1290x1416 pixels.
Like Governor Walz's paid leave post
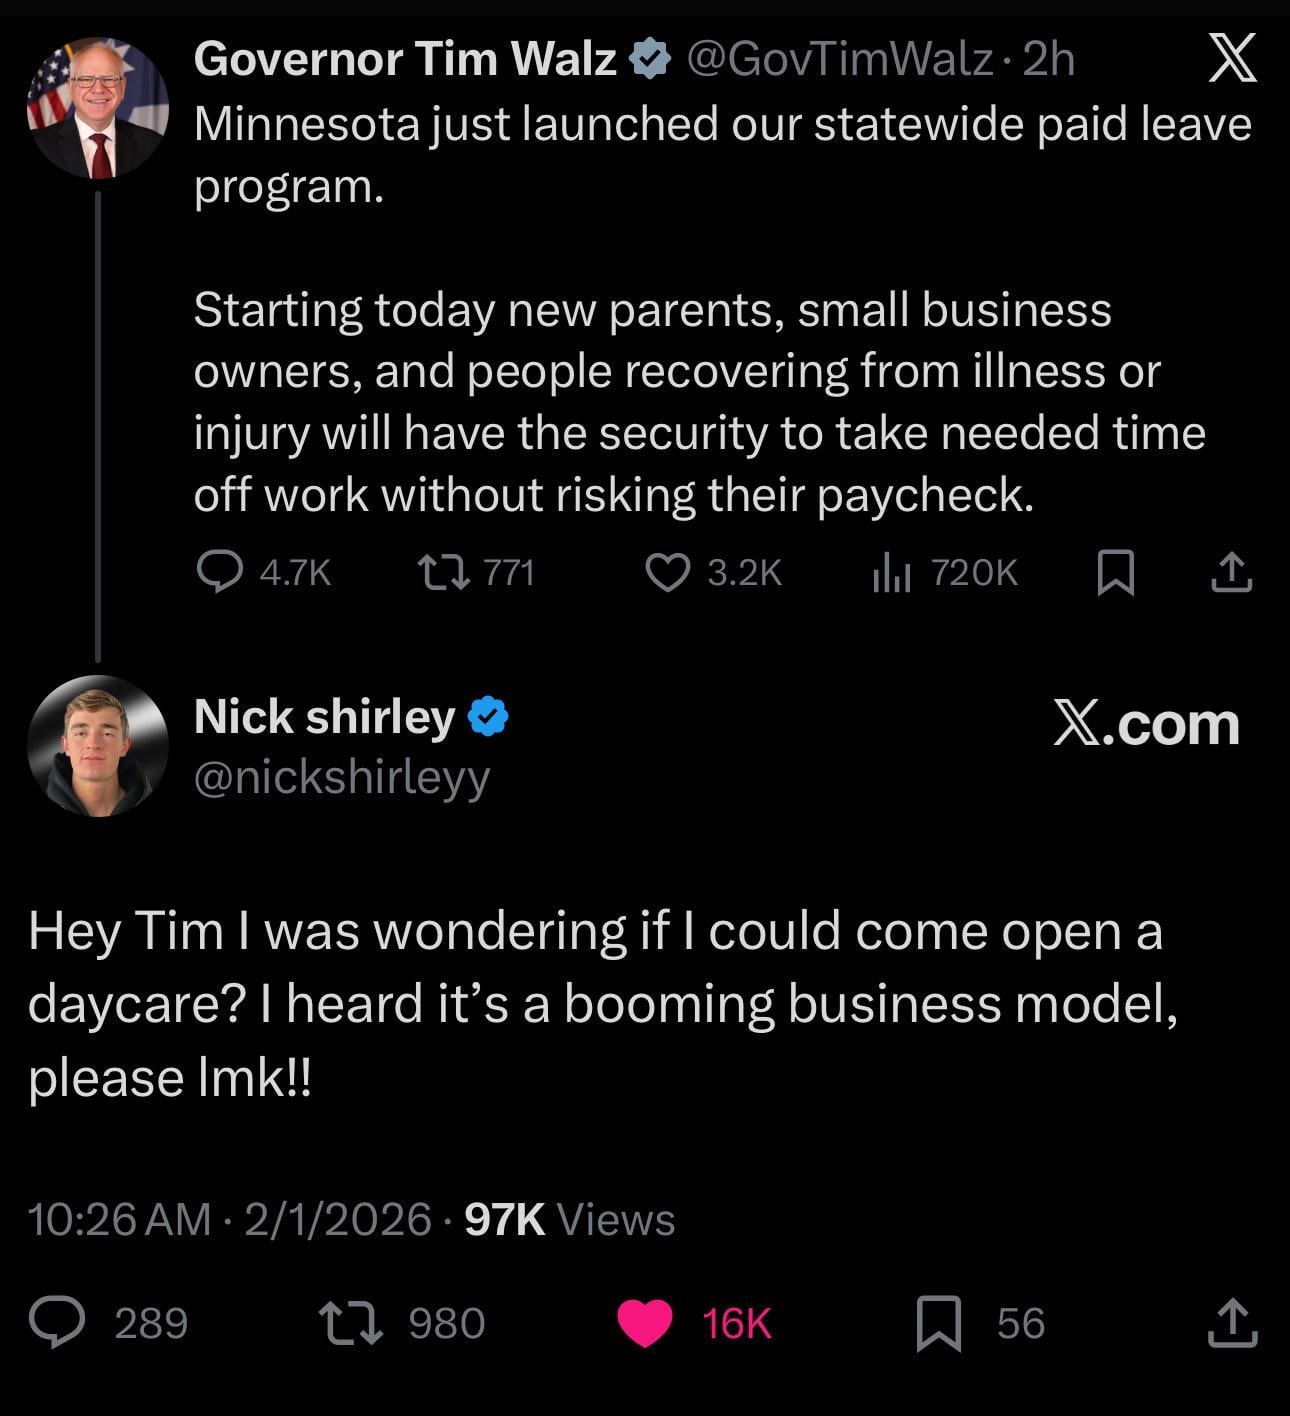point(667,572)
